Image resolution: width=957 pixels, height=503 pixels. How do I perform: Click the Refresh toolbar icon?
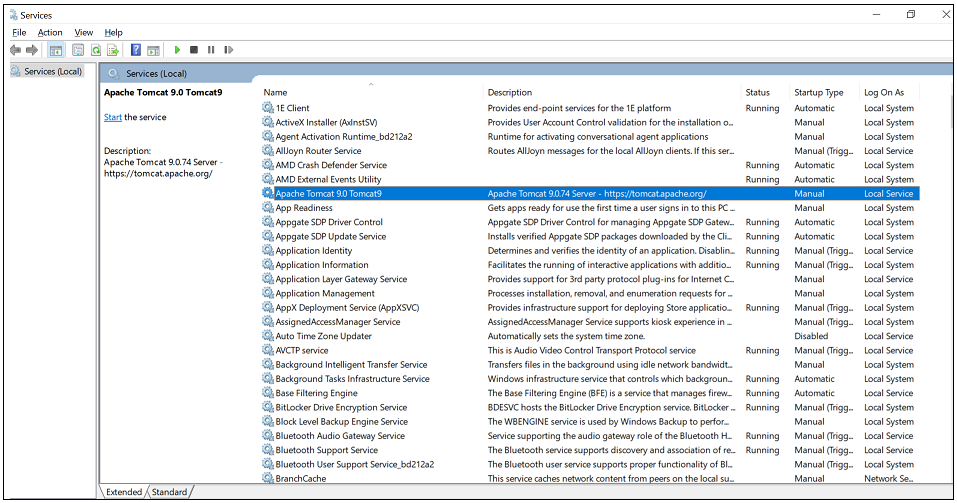tap(96, 50)
